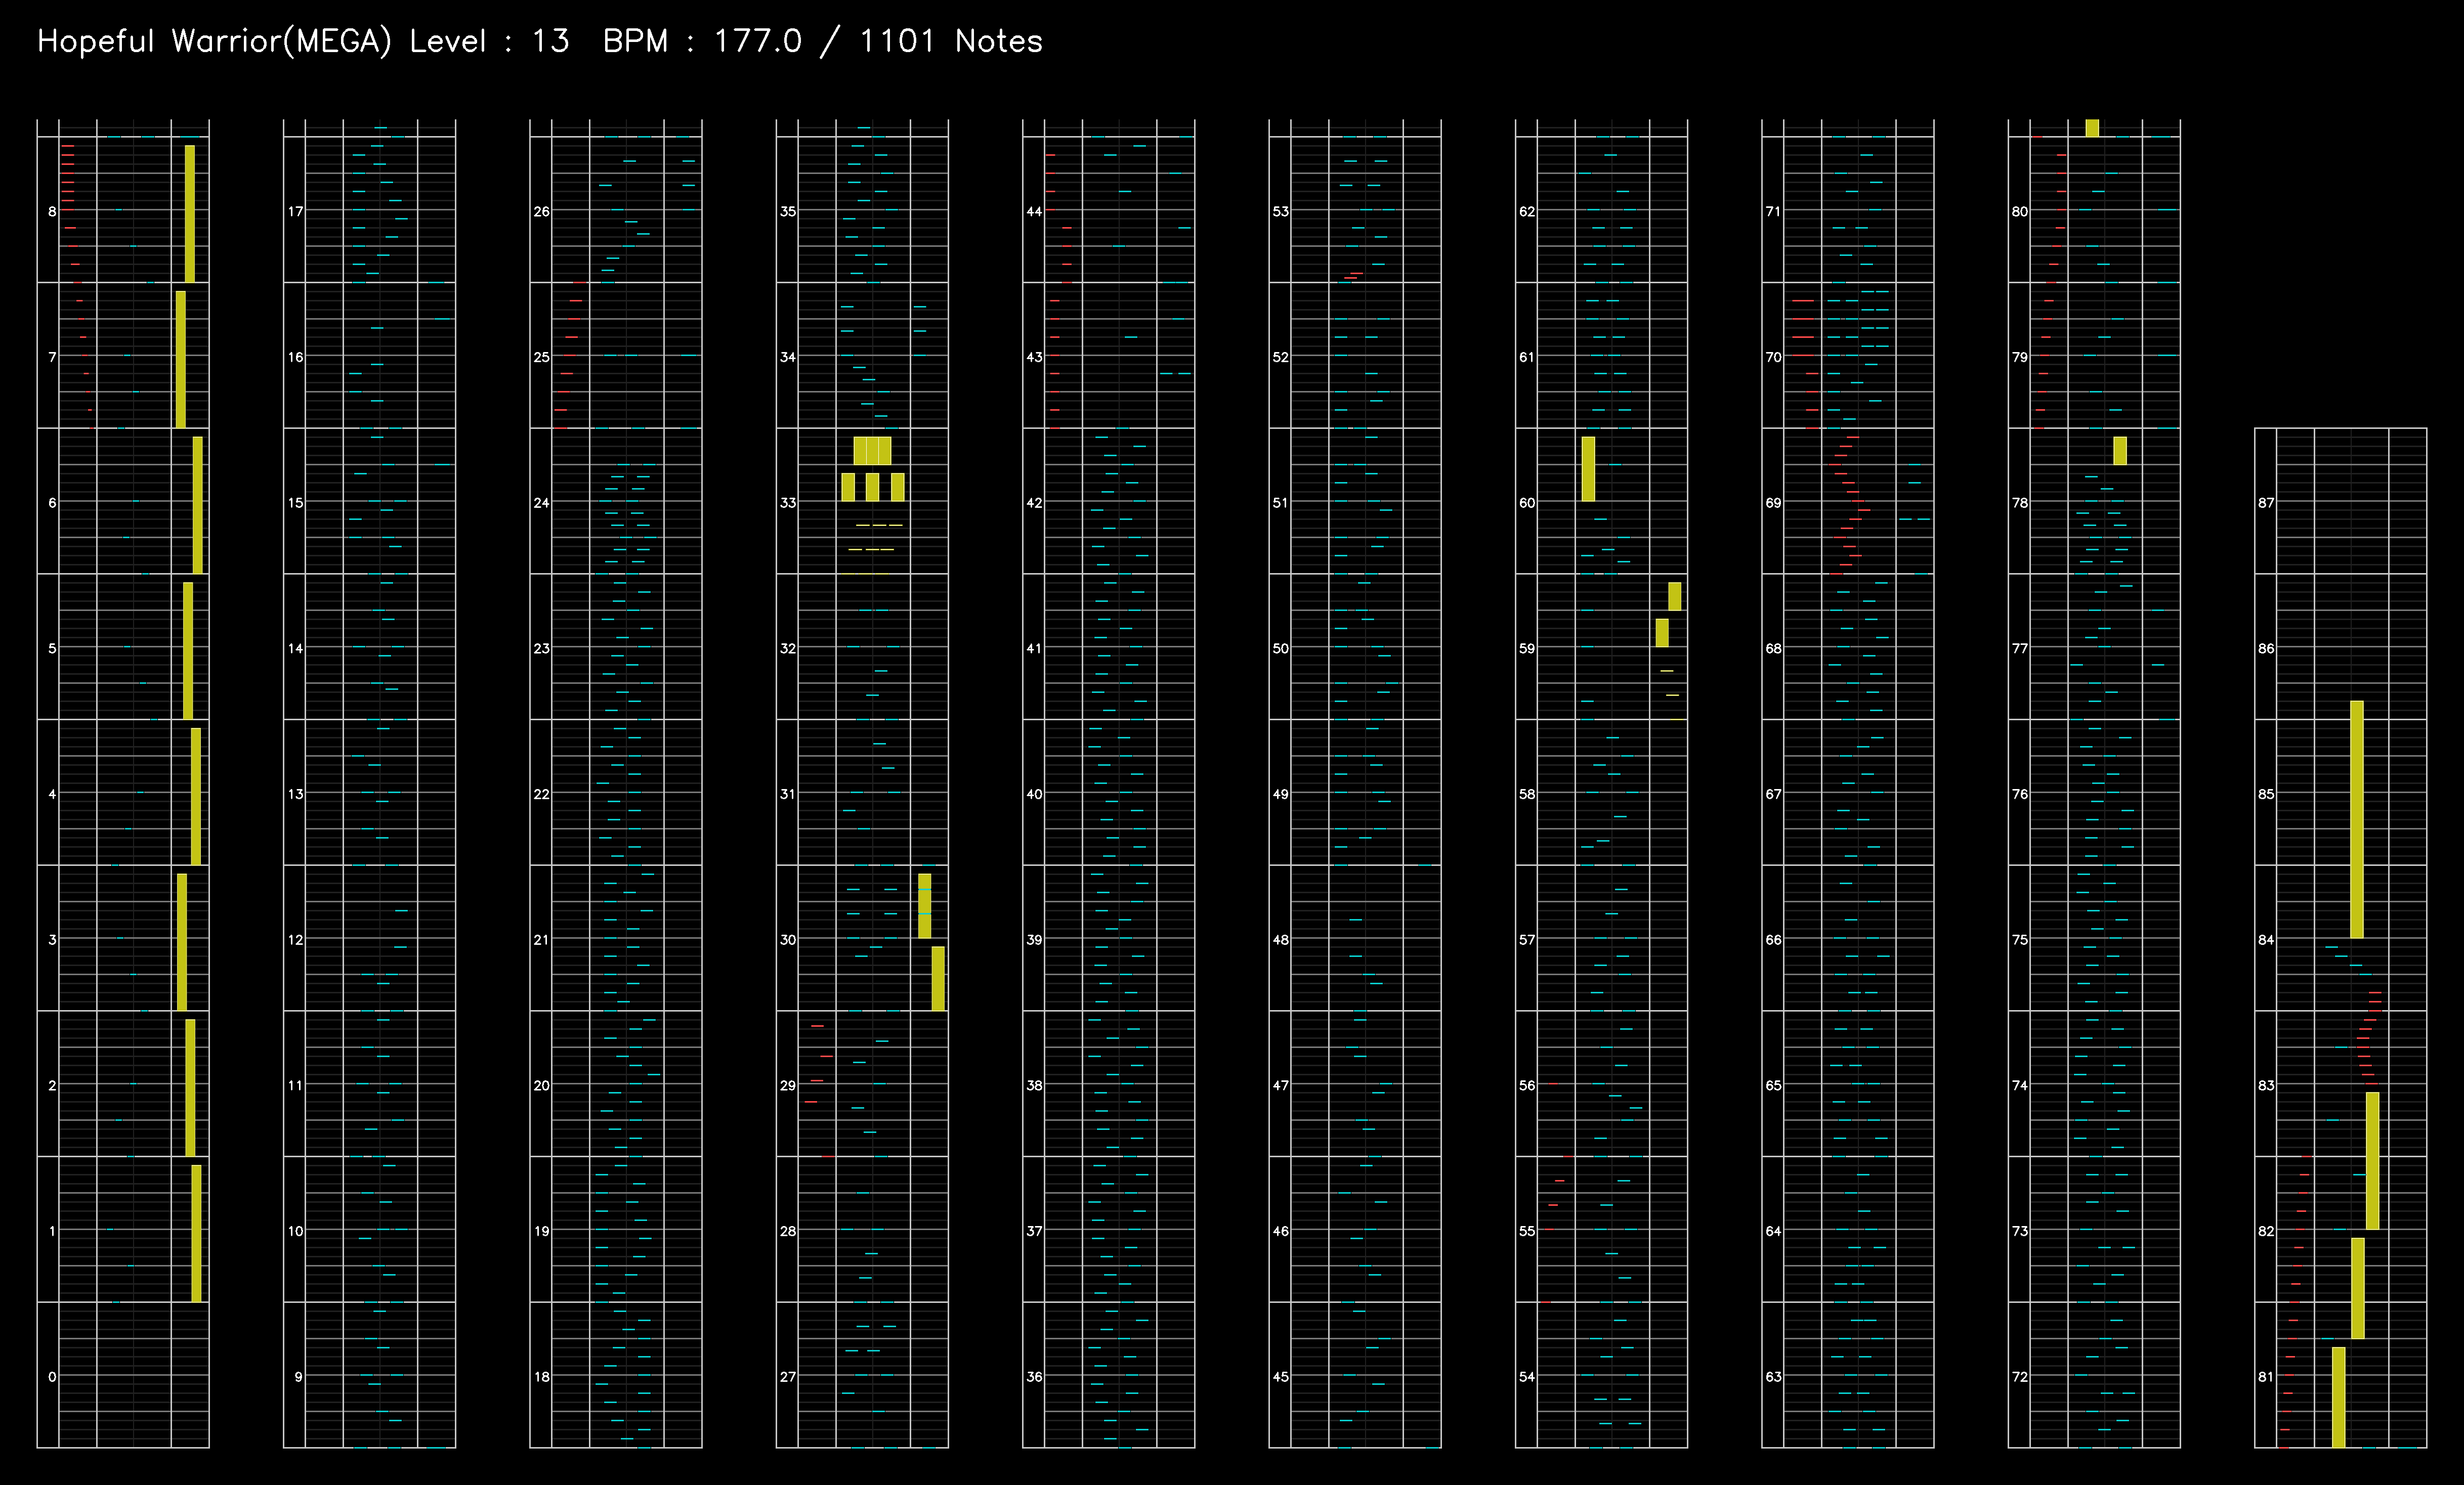Click measure number 44 label
This screenshot has height=1485, width=2464.
[1035, 212]
